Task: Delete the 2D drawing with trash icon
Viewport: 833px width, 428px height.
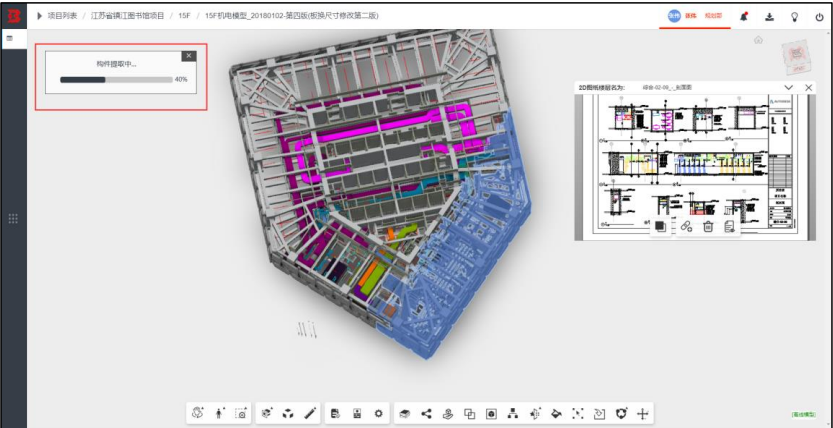Action: pyautogui.click(x=708, y=226)
